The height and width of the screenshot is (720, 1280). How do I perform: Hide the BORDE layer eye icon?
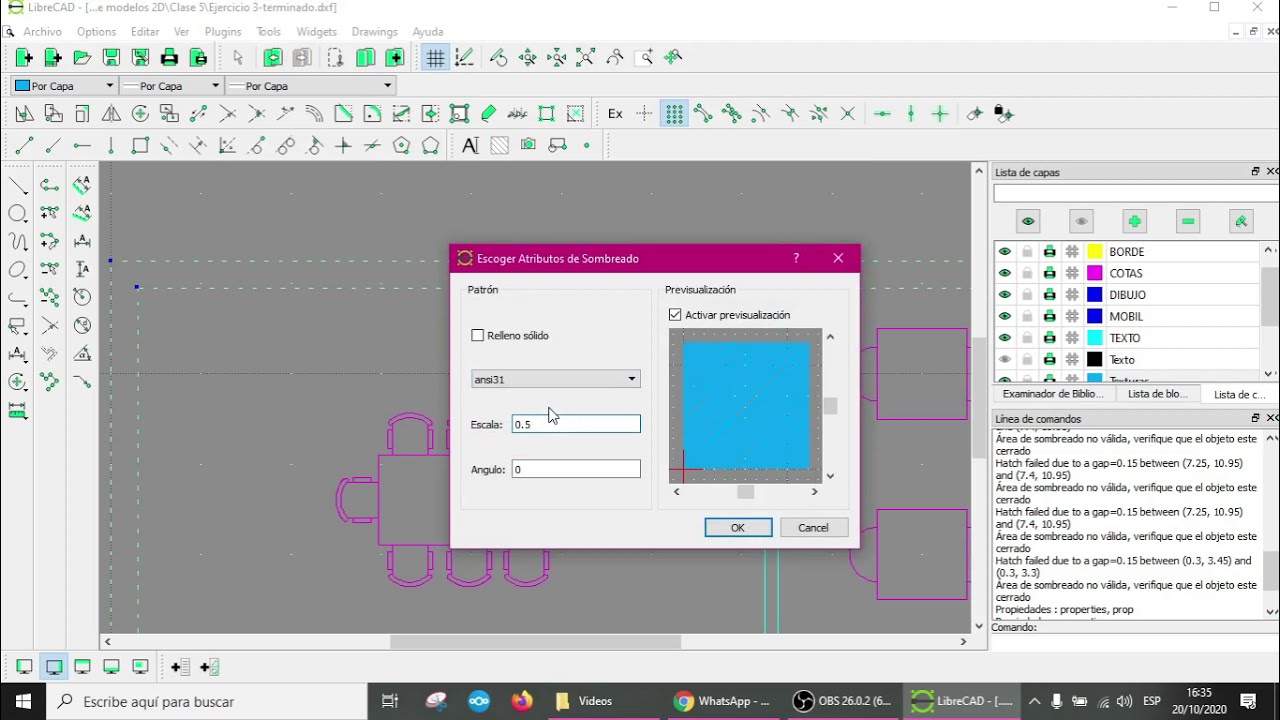pyautogui.click(x=1005, y=252)
